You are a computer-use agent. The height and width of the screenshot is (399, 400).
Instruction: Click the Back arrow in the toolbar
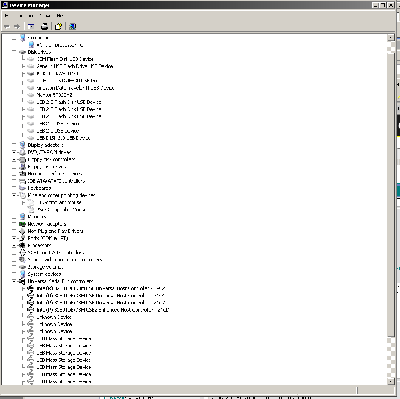(6, 26)
